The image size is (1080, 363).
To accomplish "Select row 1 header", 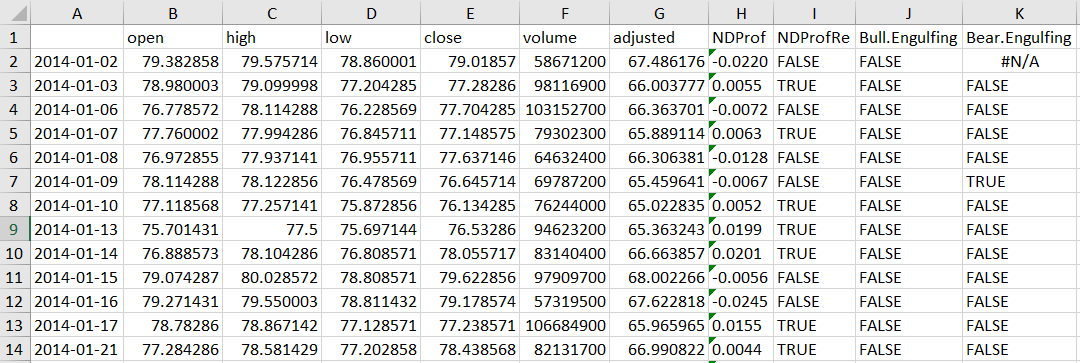I will coord(15,37).
